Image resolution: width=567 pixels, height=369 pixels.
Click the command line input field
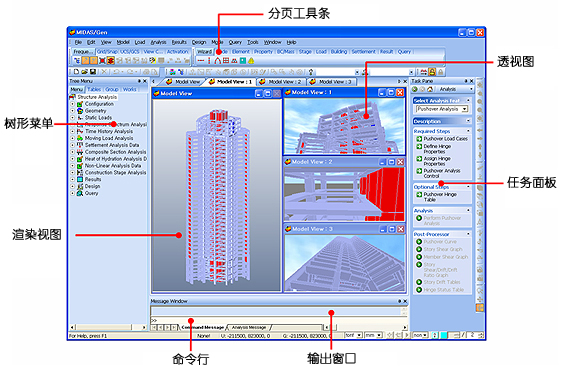278,321
